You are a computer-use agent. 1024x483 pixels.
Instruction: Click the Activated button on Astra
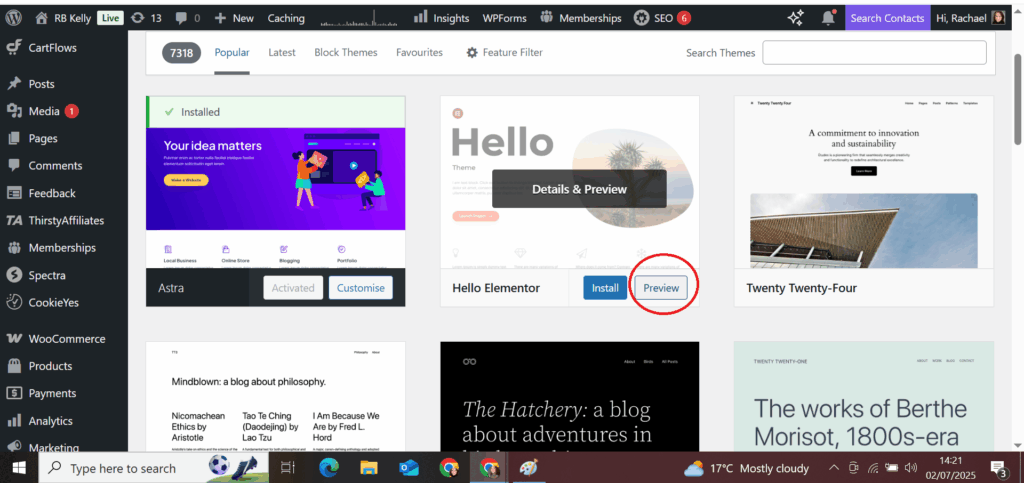pos(293,288)
